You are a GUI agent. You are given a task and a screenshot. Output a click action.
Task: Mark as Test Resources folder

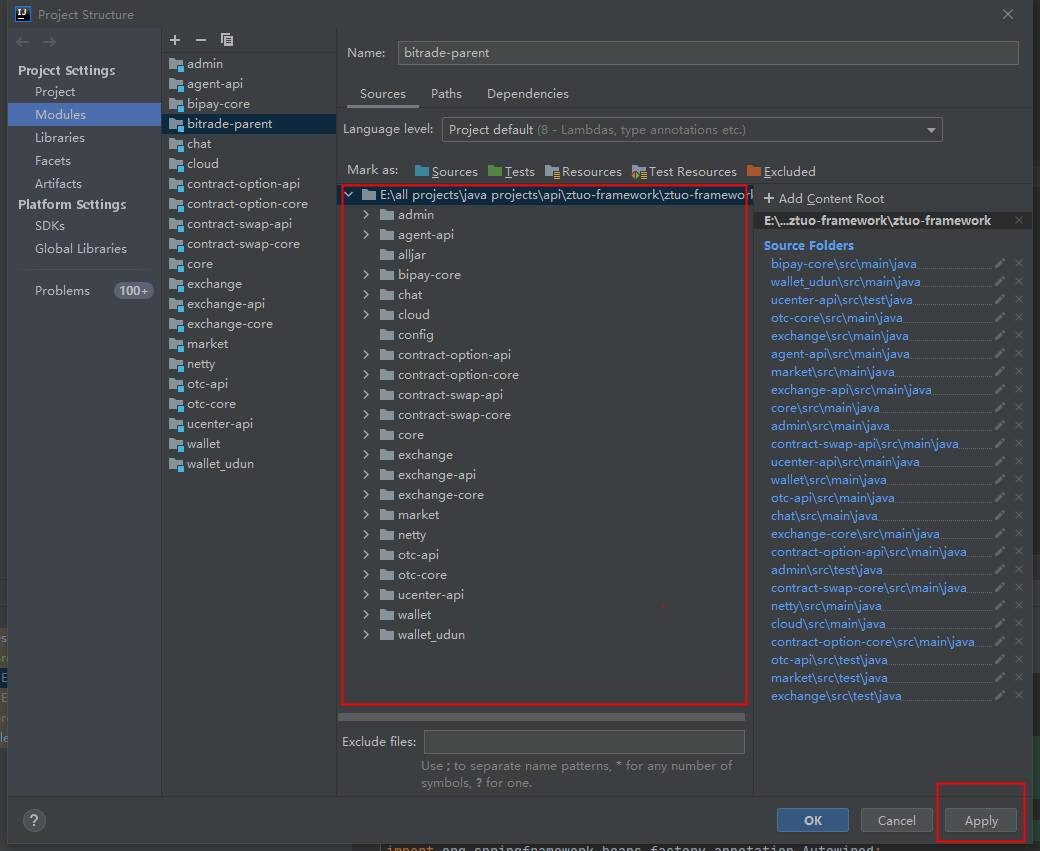tap(684, 172)
